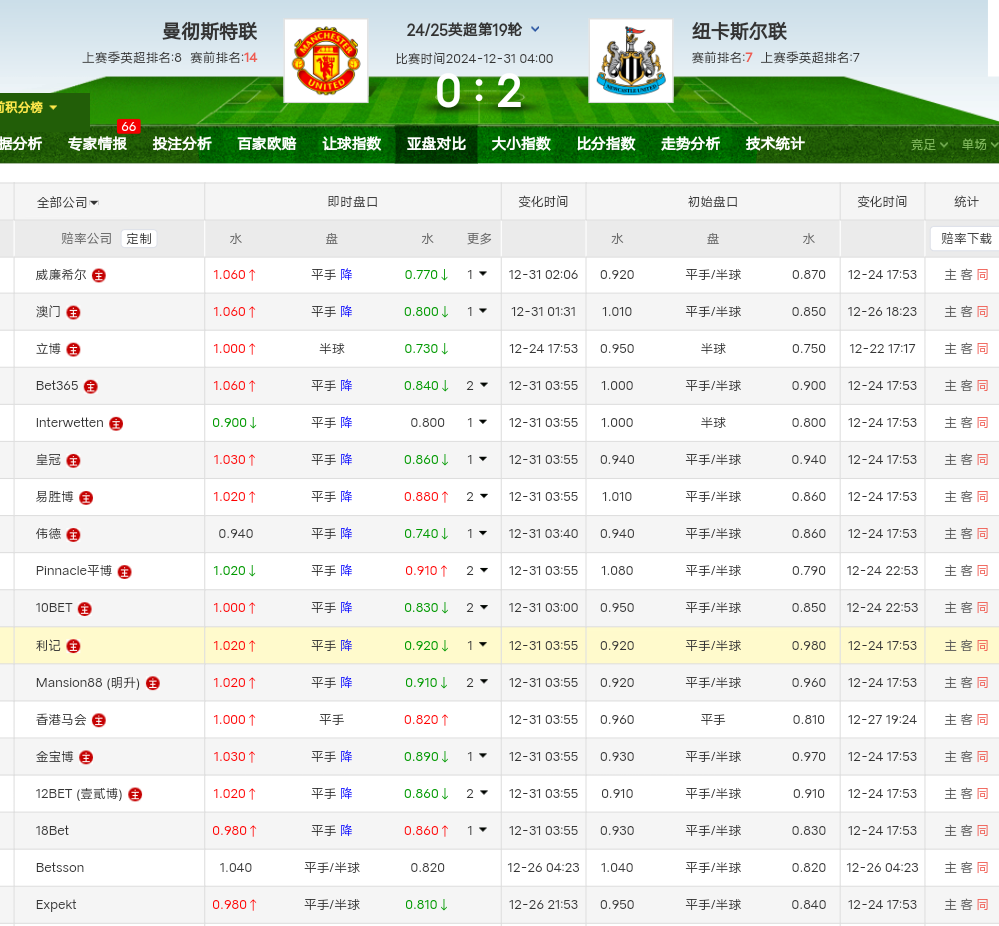Click the Betsson company name
This screenshot has width=999, height=926.
60,867
